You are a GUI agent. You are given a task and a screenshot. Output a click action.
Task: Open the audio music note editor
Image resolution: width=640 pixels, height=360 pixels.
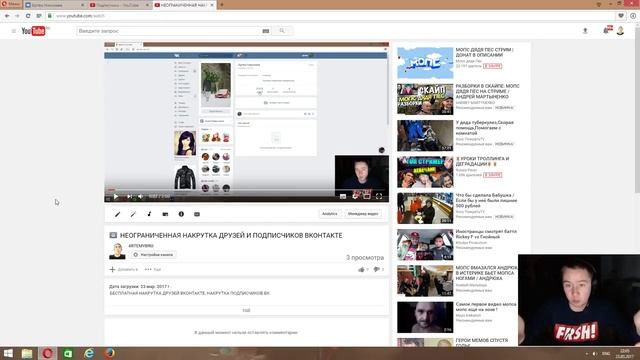(x=149, y=214)
